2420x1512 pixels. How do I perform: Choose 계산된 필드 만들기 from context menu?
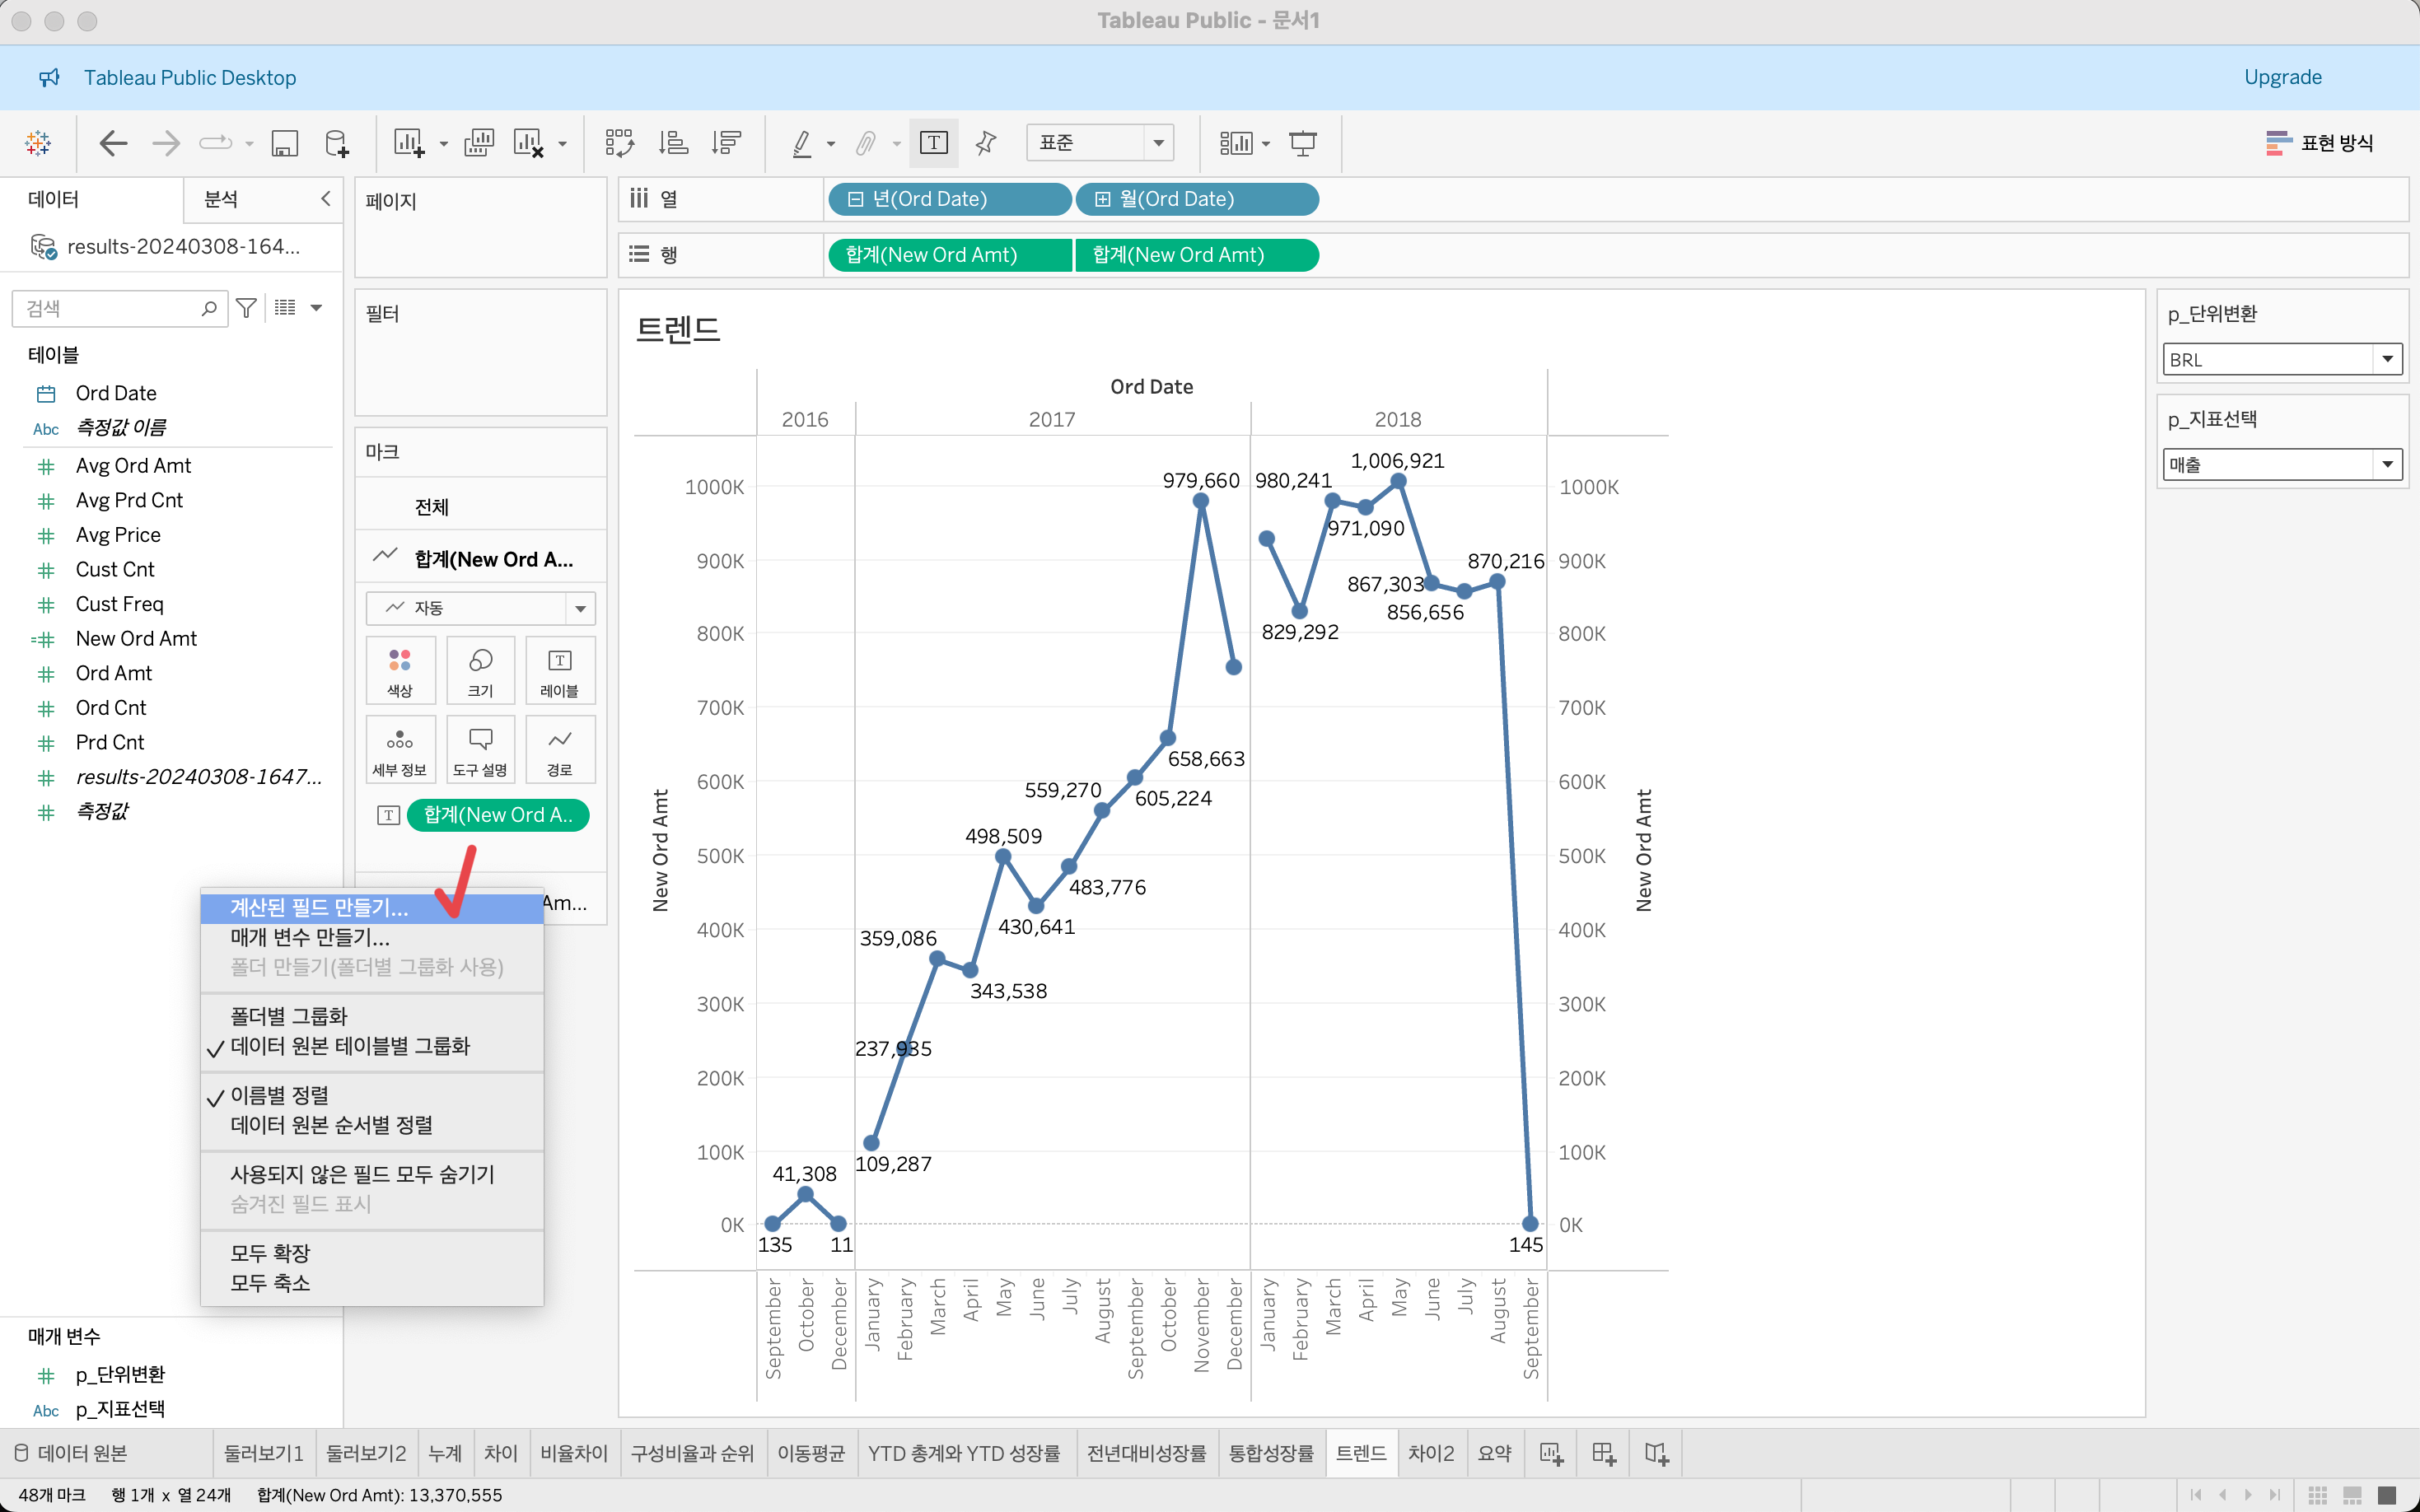(320, 907)
